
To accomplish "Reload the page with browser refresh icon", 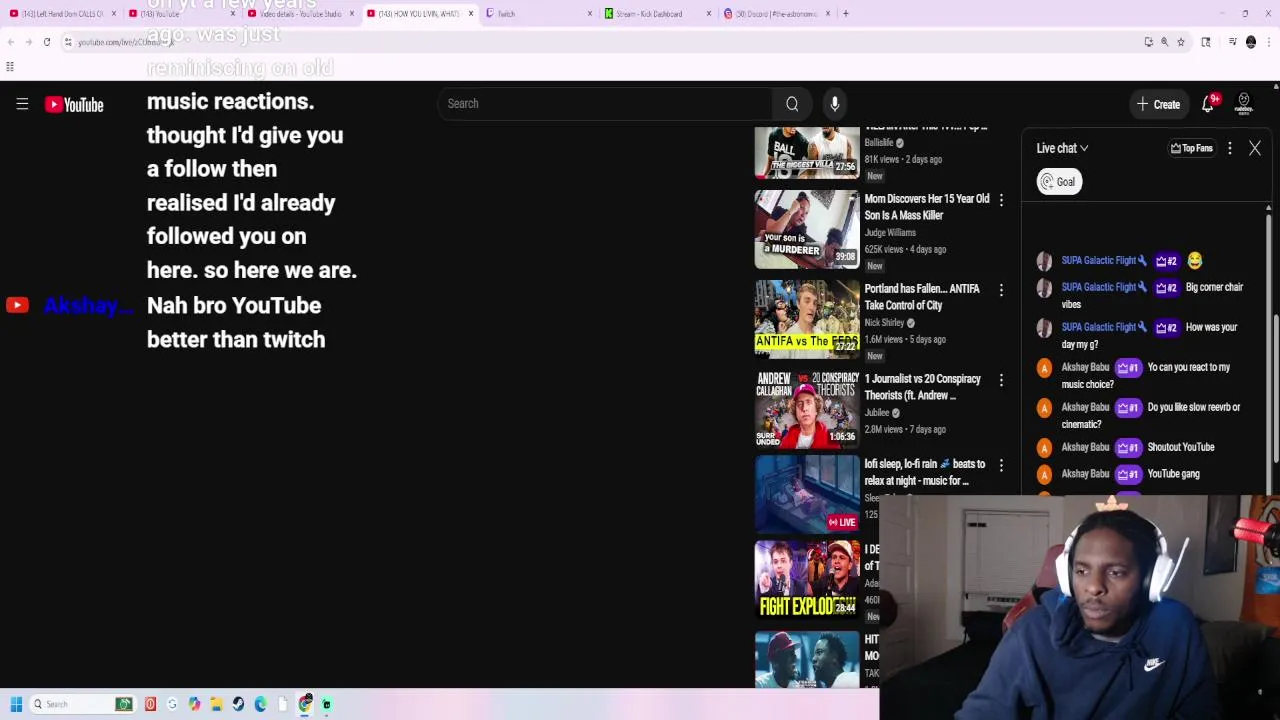I will click(x=47, y=42).
